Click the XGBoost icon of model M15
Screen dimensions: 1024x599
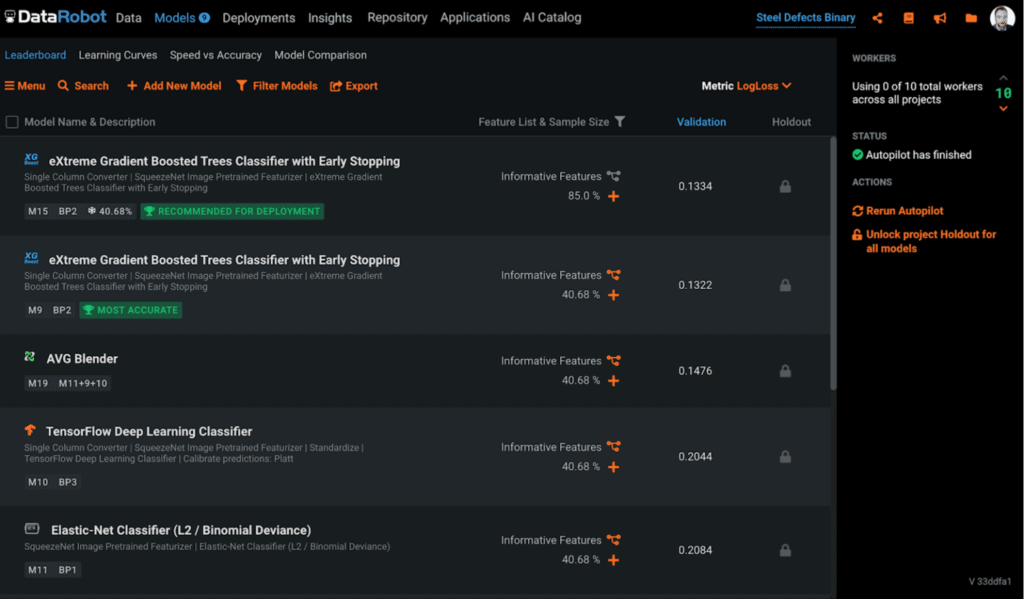pos(31,159)
